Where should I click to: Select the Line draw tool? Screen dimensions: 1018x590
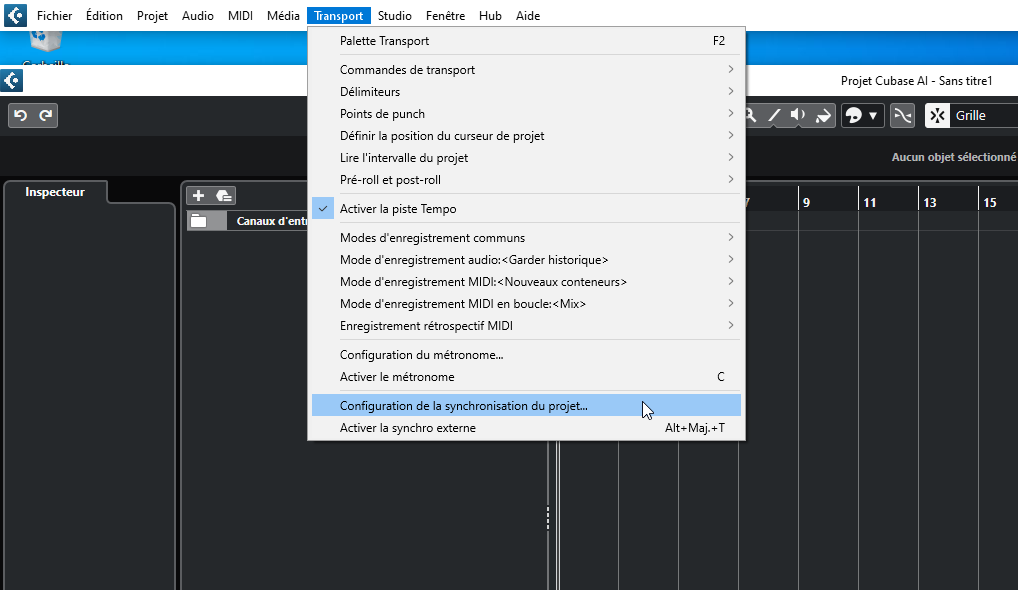(774, 115)
